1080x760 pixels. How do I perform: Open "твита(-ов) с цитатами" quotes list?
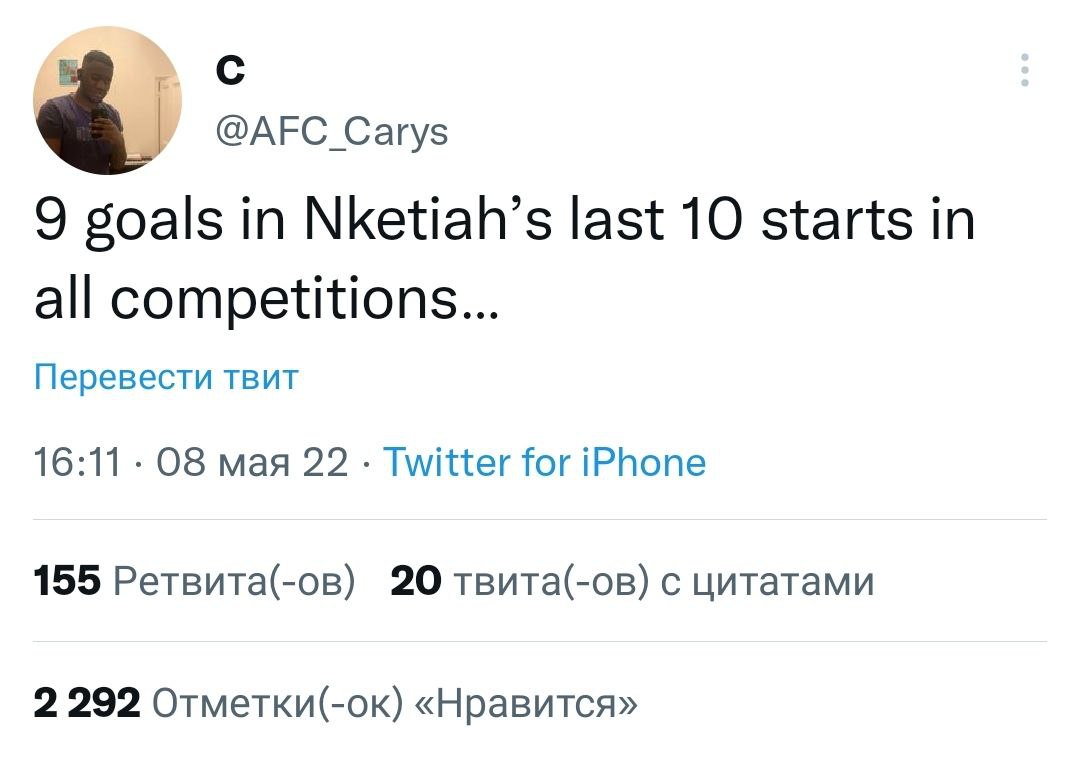click(664, 581)
